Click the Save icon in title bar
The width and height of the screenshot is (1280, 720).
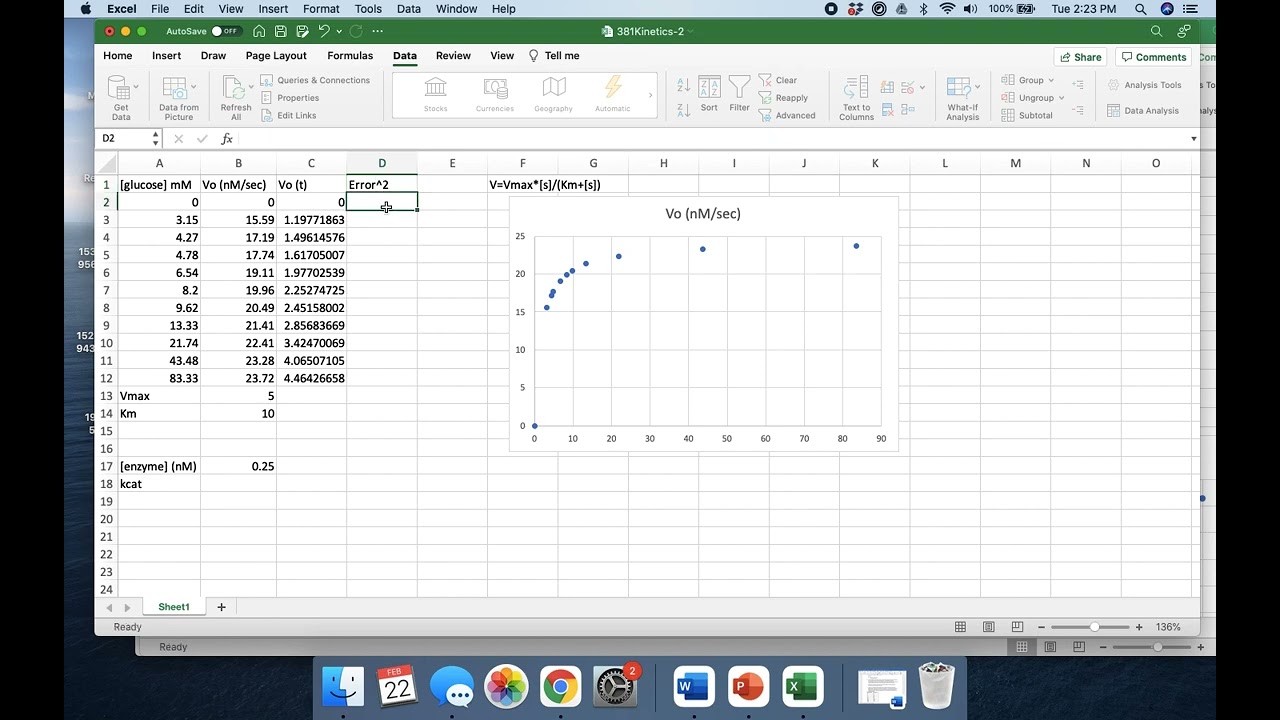point(280,31)
